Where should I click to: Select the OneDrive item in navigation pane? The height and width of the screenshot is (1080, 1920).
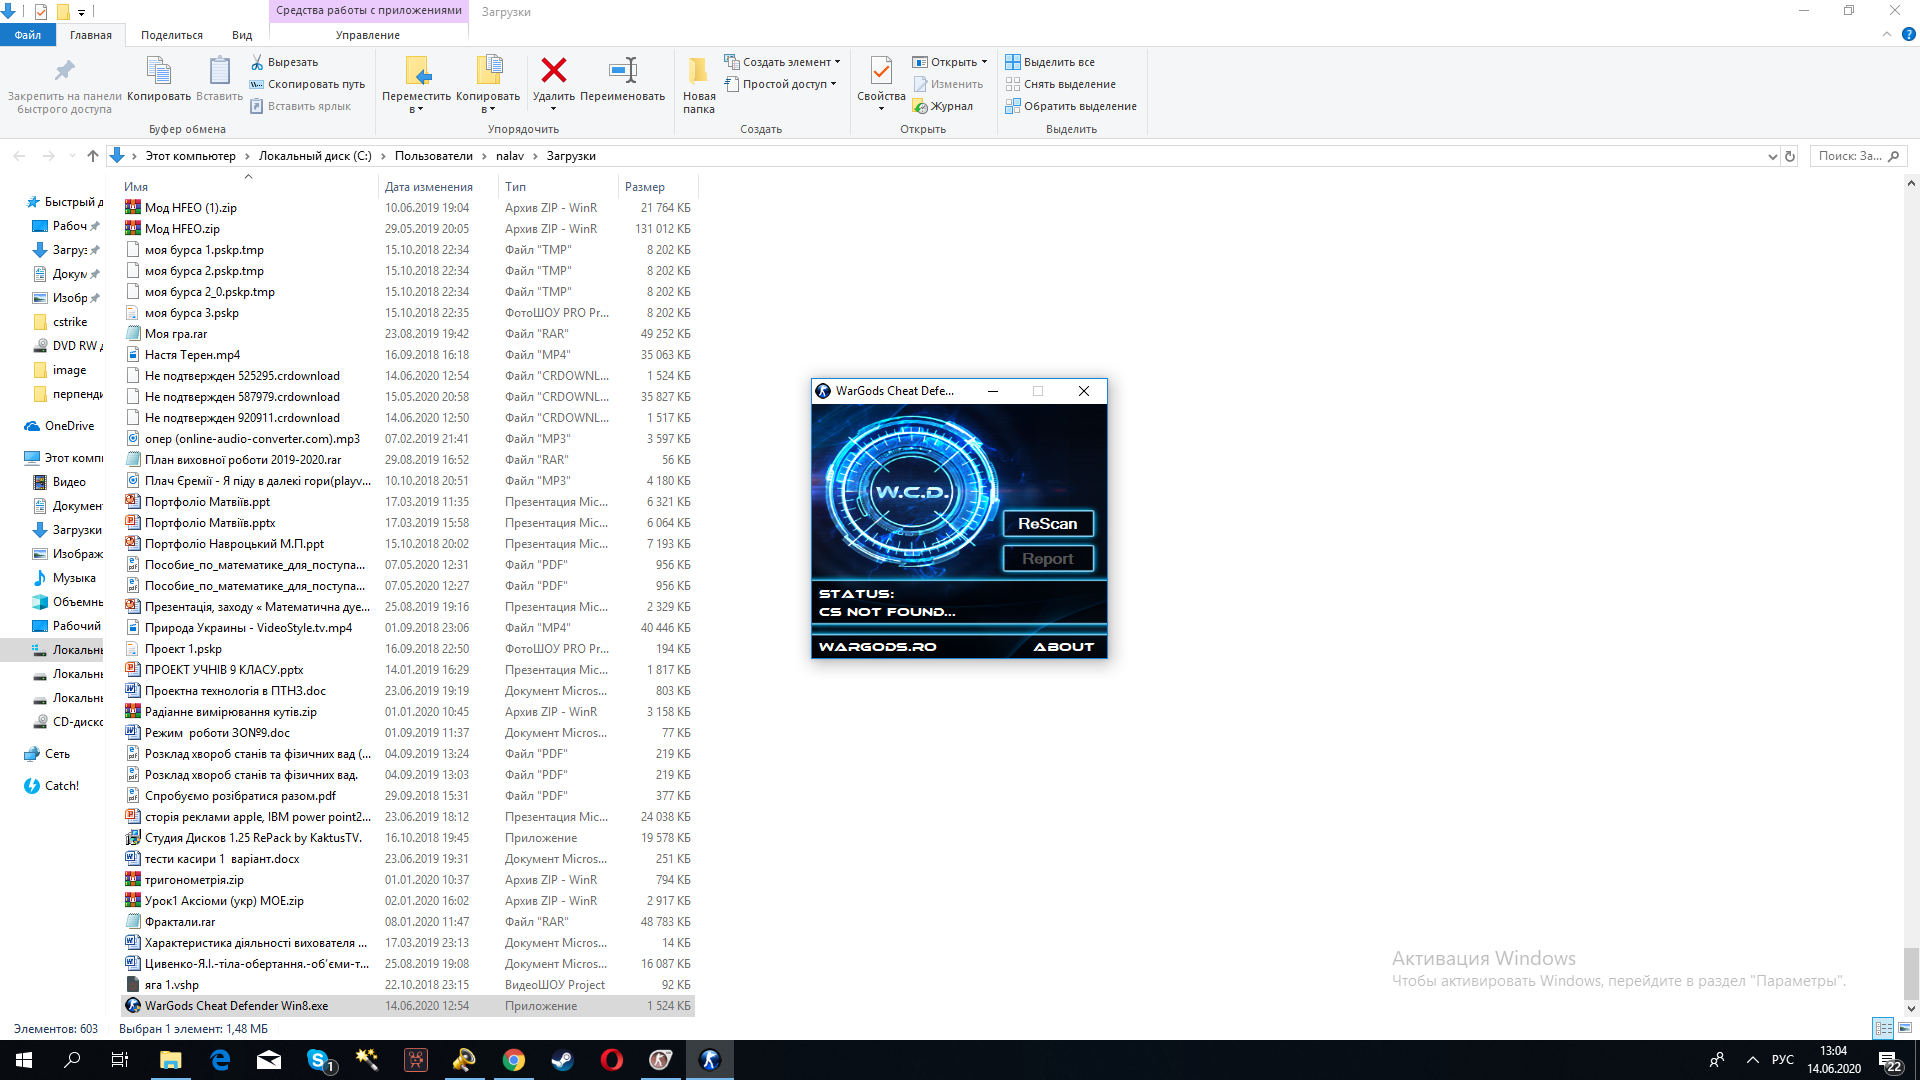tap(60, 426)
